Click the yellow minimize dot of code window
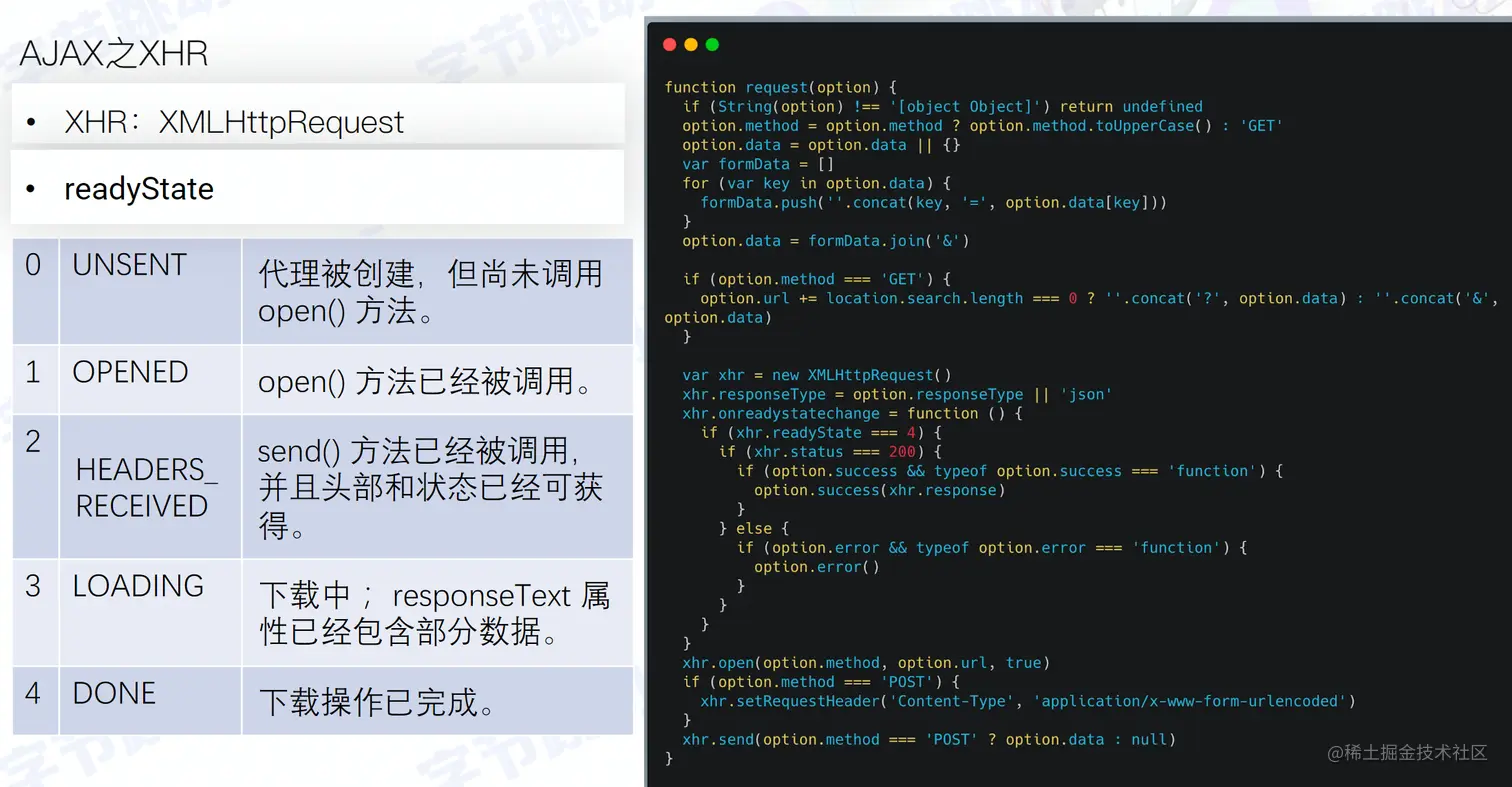1512x787 pixels. tap(691, 44)
